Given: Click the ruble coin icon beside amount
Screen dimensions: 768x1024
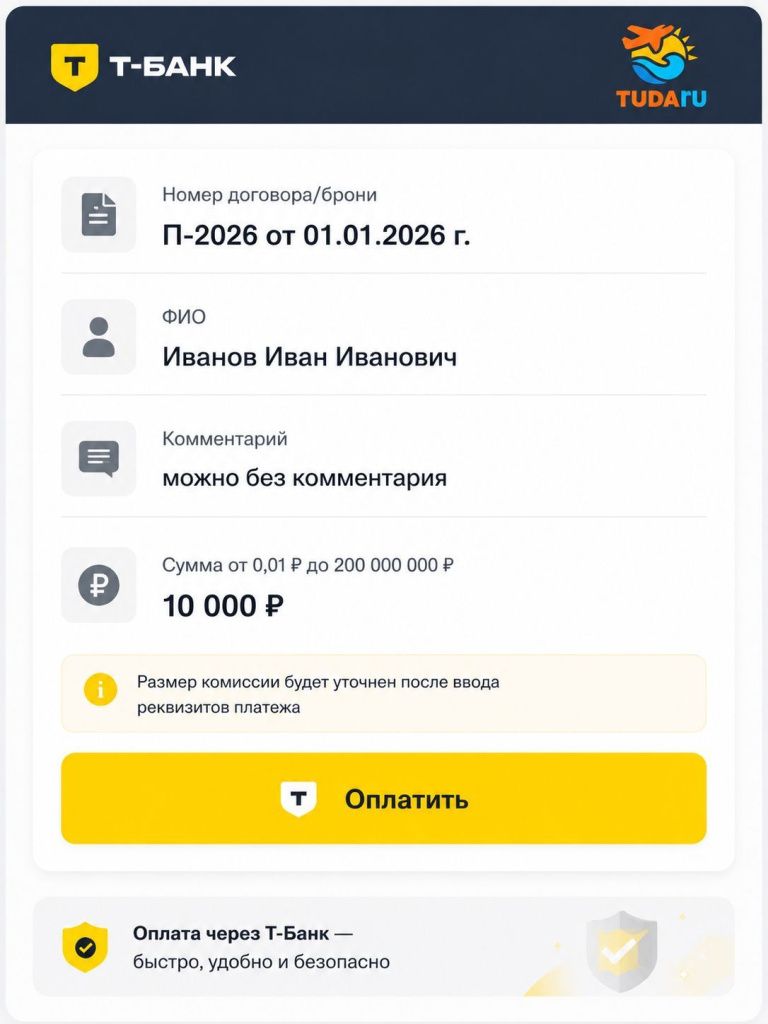Looking at the screenshot, I should click(x=99, y=584).
